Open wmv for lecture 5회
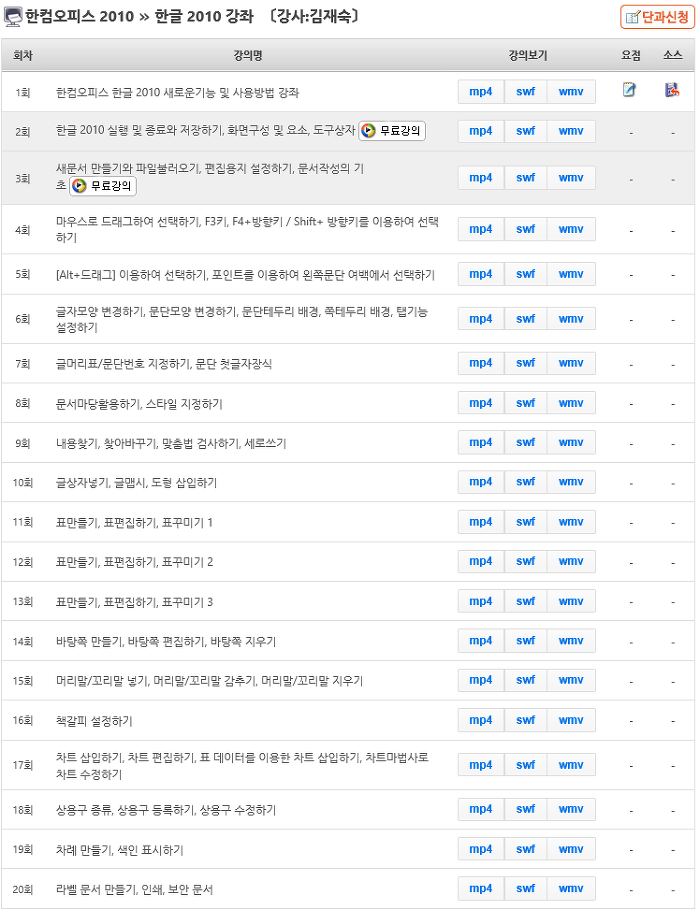This screenshot has width=700, height=910. [571, 274]
